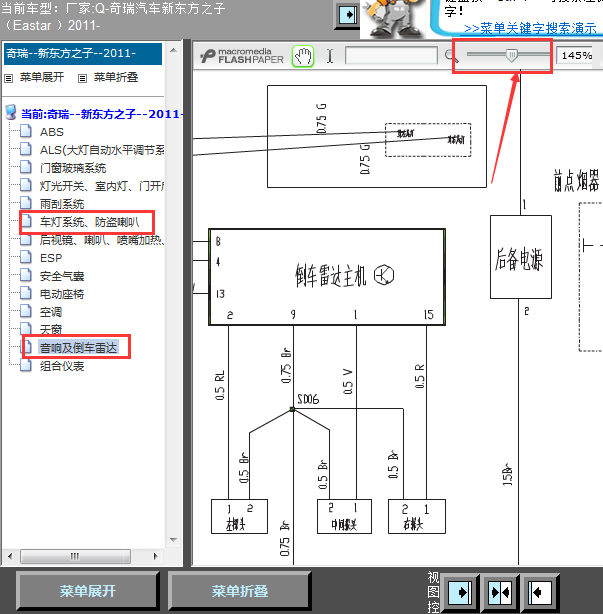
Task: Click the FlashPaper search text field
Action: (x=391, y=55)
